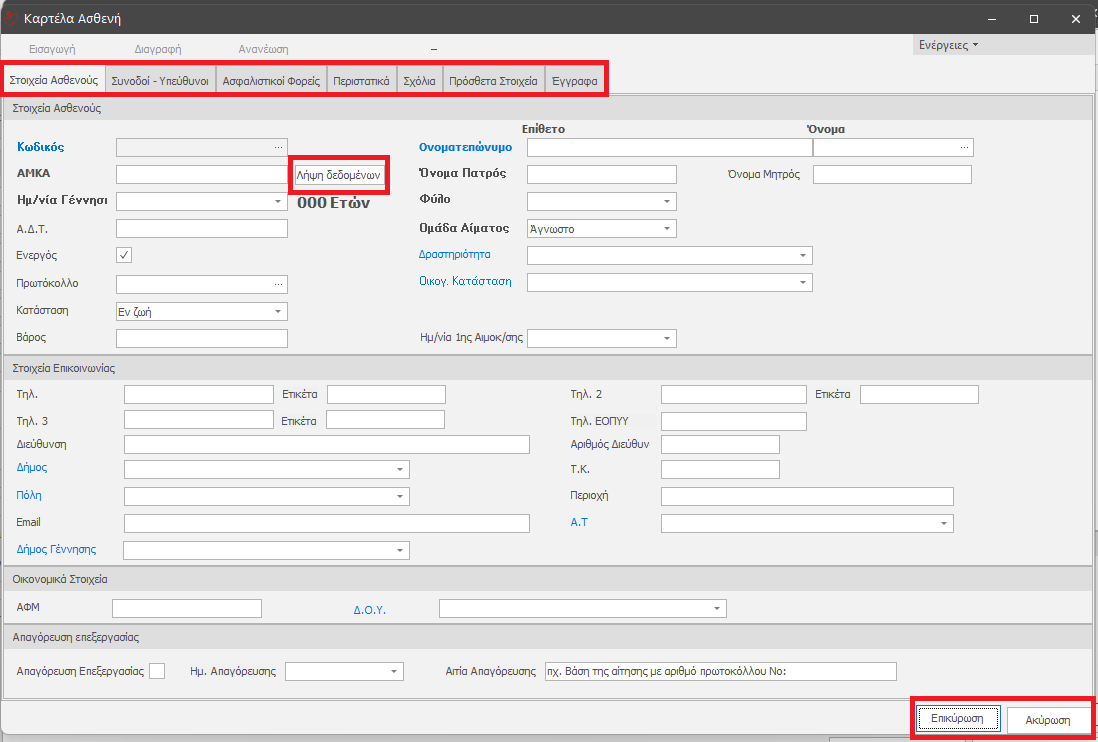The width and height of the screenshot is (1098, 742).
Task: Expand the Κατάσταση dropdown list
Action: click(278, 312)
